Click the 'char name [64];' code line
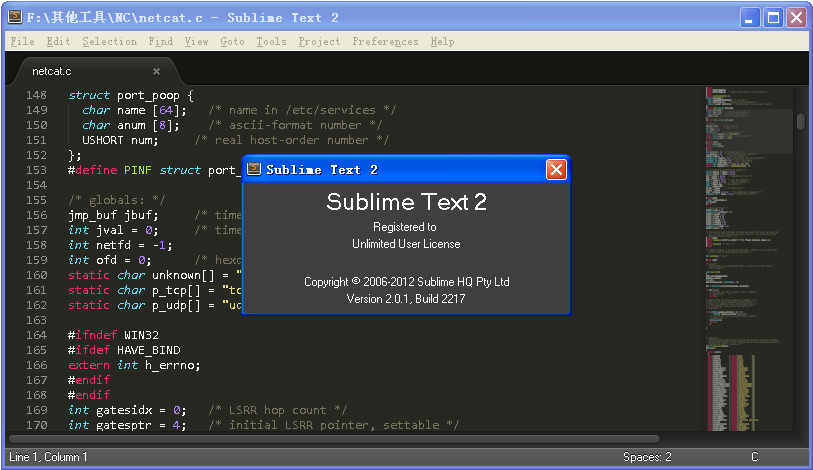The height and width of the screenshot is (470, 813). point(134,110)
